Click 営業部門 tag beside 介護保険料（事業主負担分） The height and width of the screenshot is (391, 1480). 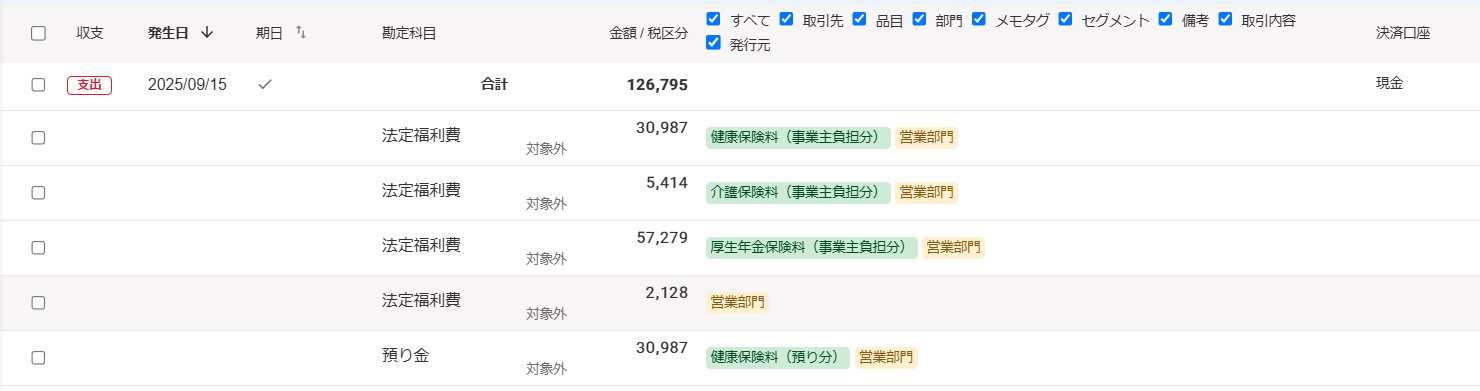point(926,193)
